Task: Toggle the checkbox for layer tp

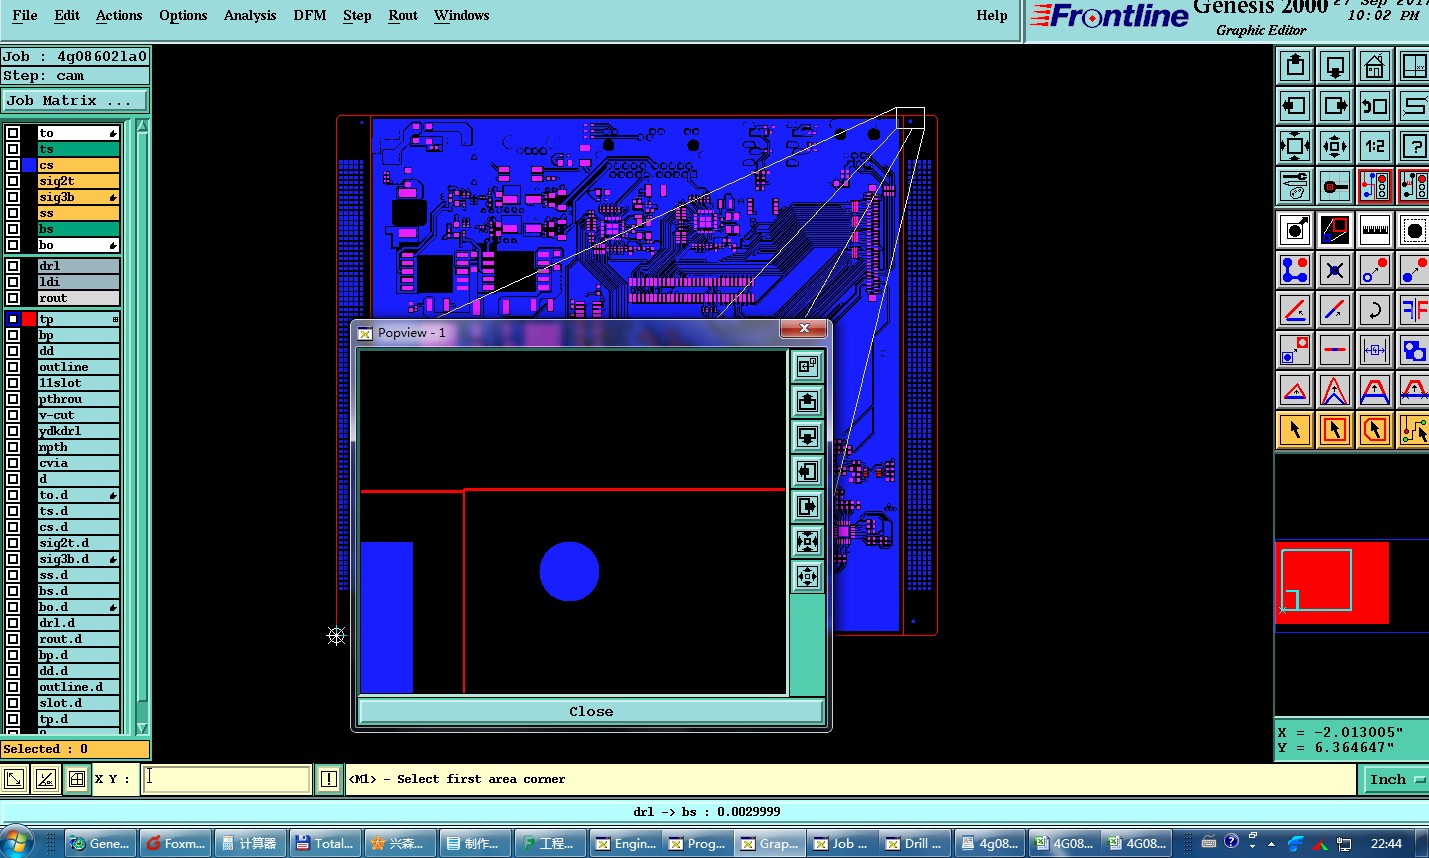Action: point(13,319)
